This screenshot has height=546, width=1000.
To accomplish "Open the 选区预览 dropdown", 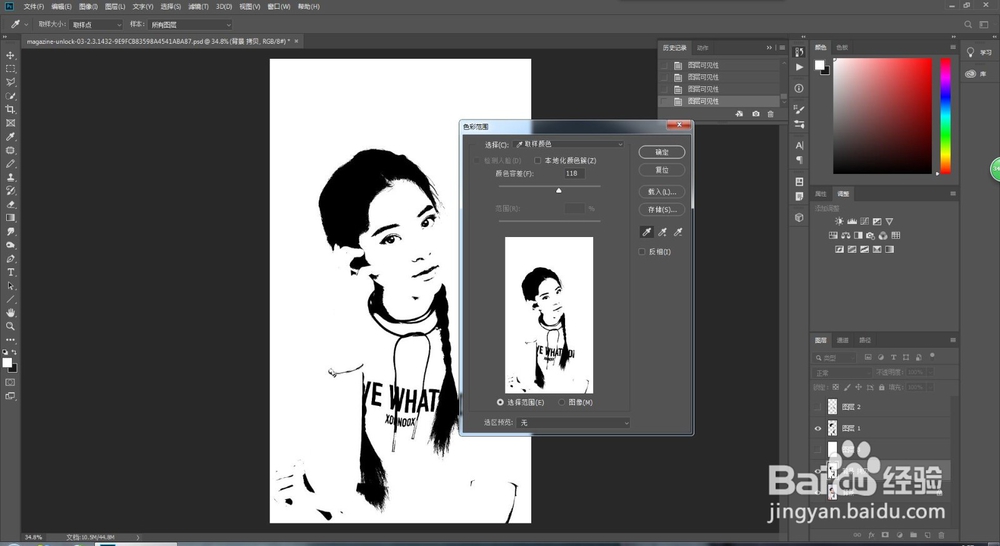I will [573, 423].
